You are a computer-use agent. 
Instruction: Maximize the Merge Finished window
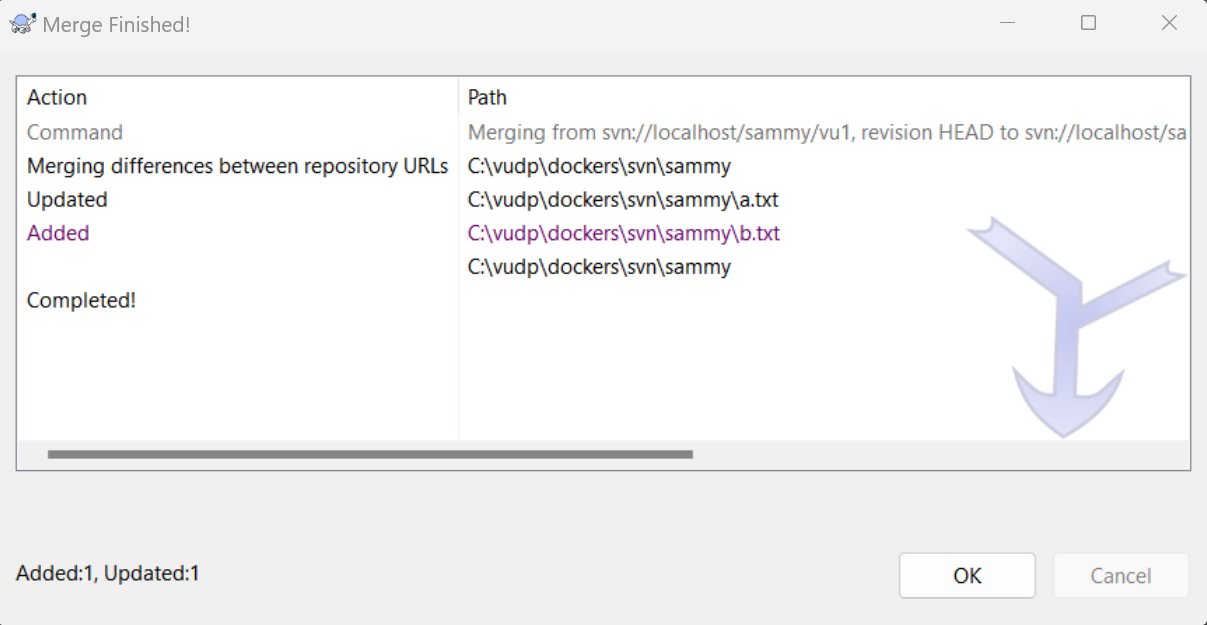1089,23
